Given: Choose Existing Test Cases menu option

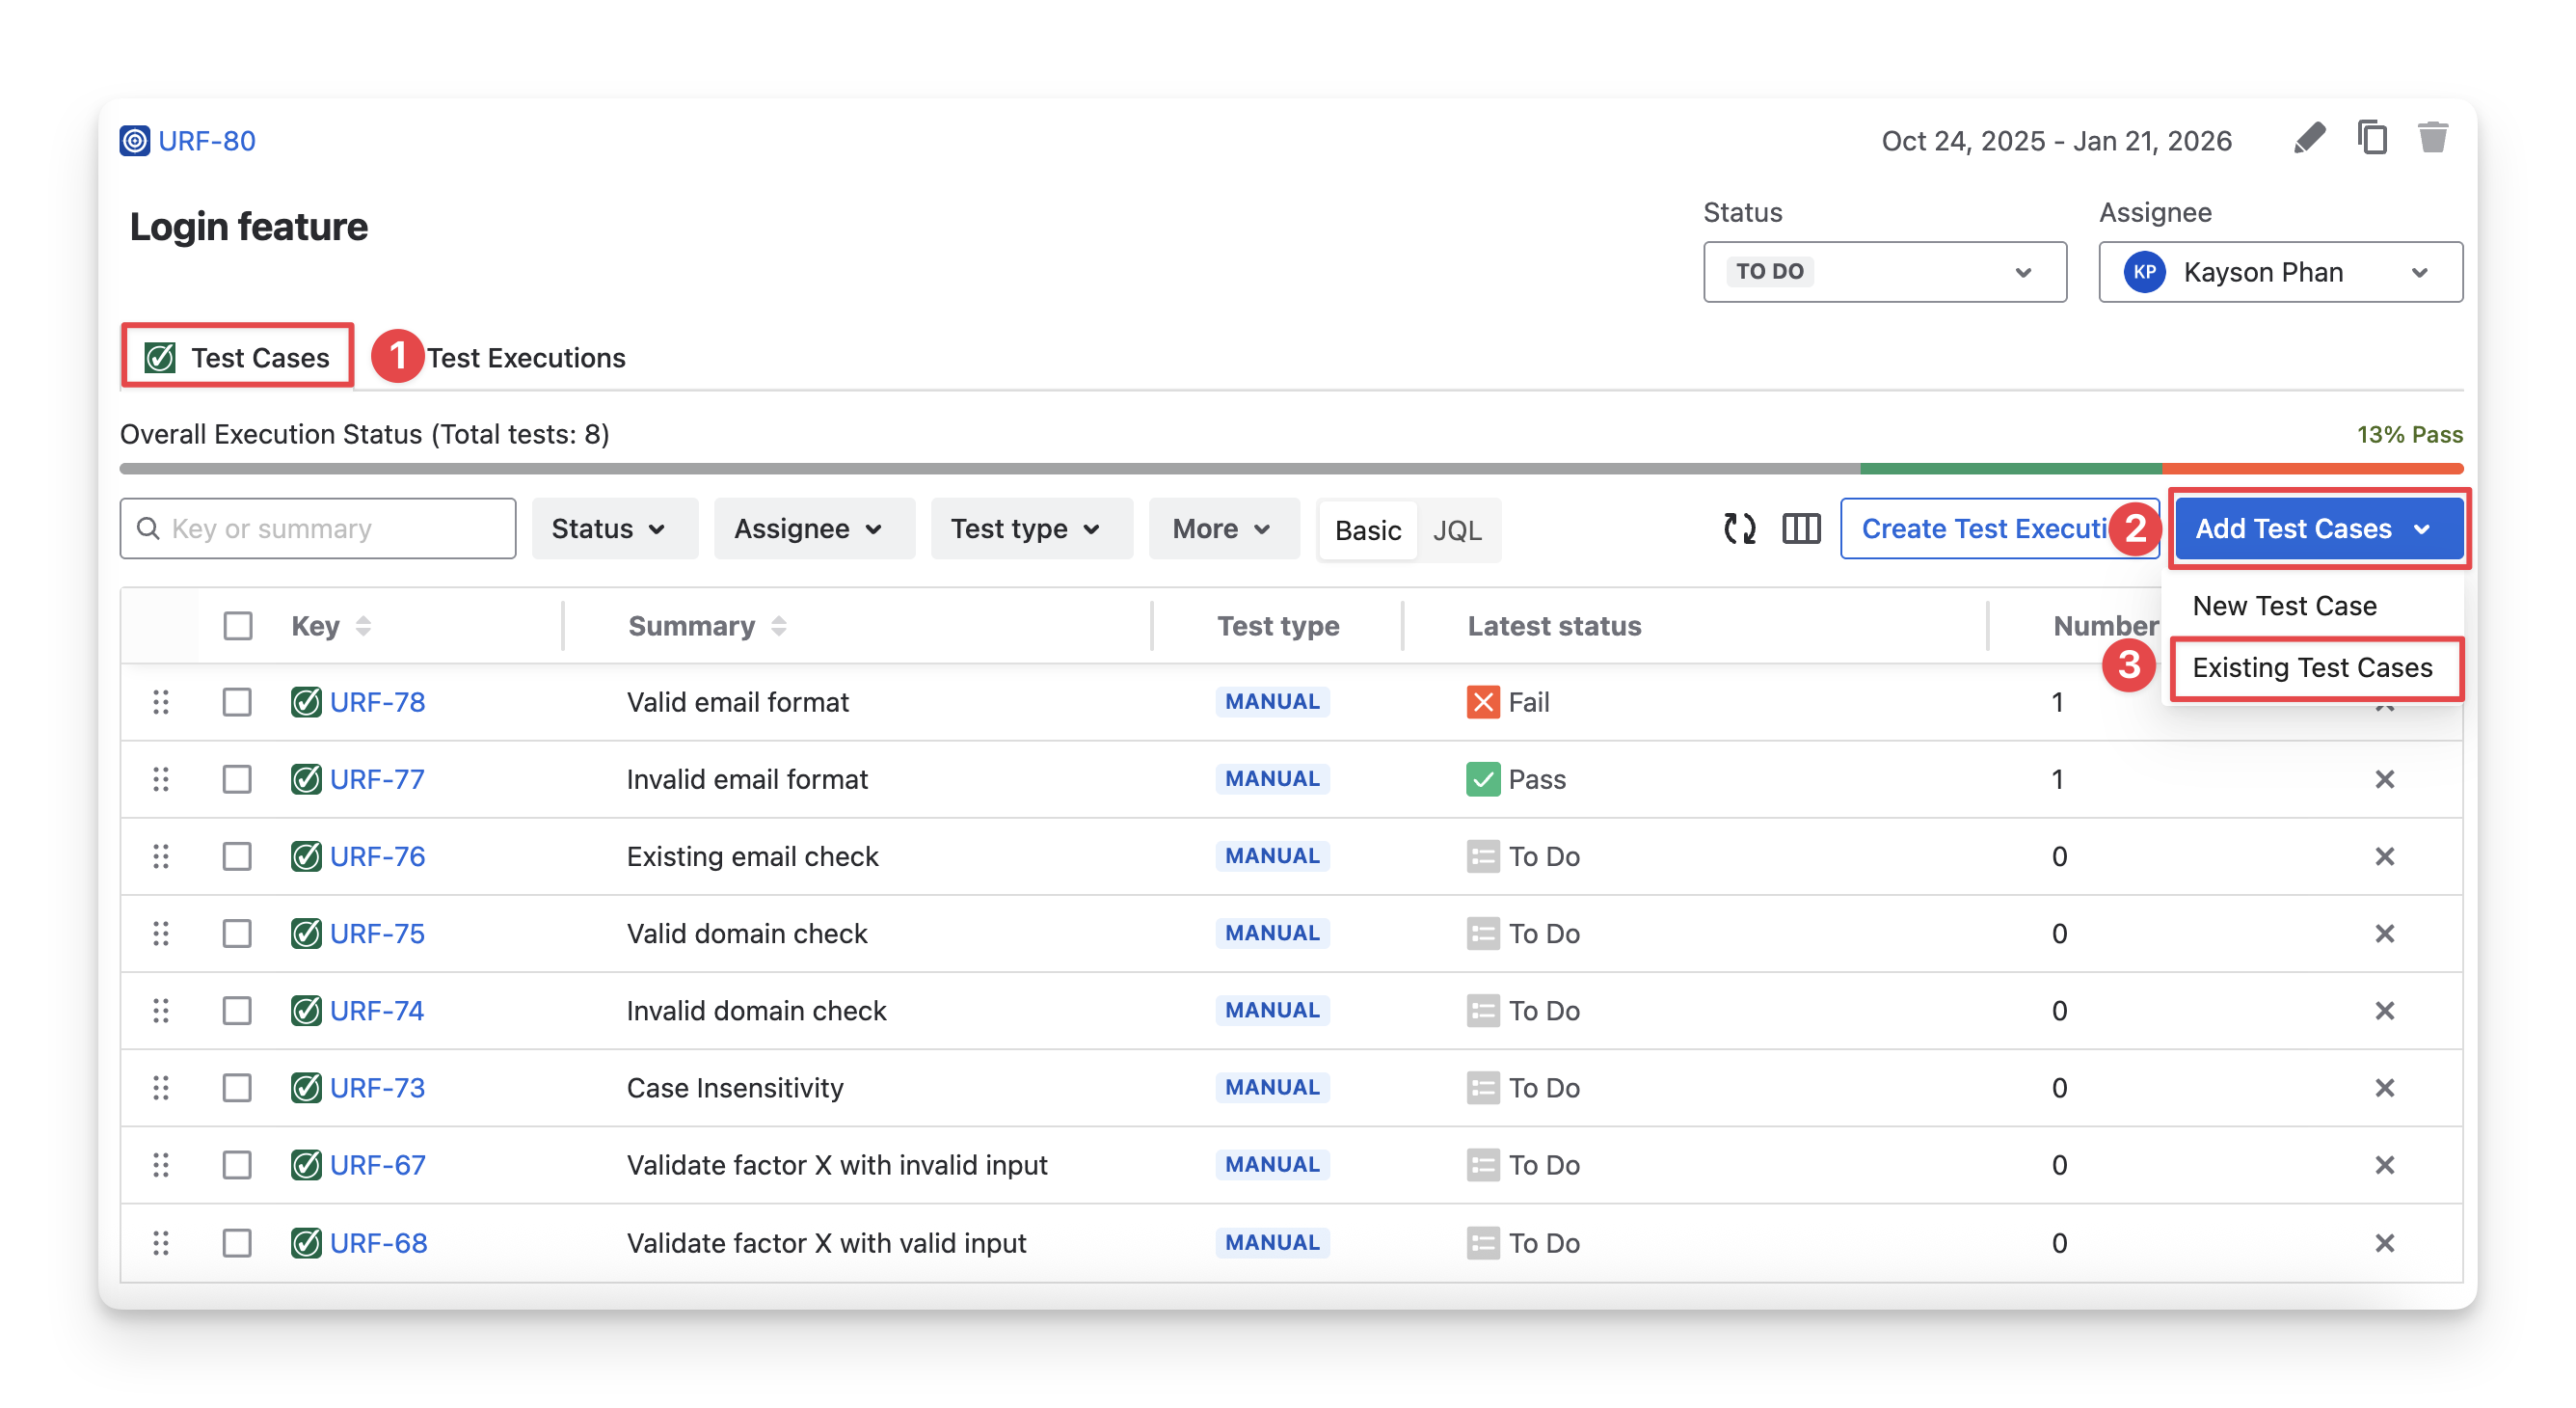Looking at the screenshot, I should (2311, 668).
